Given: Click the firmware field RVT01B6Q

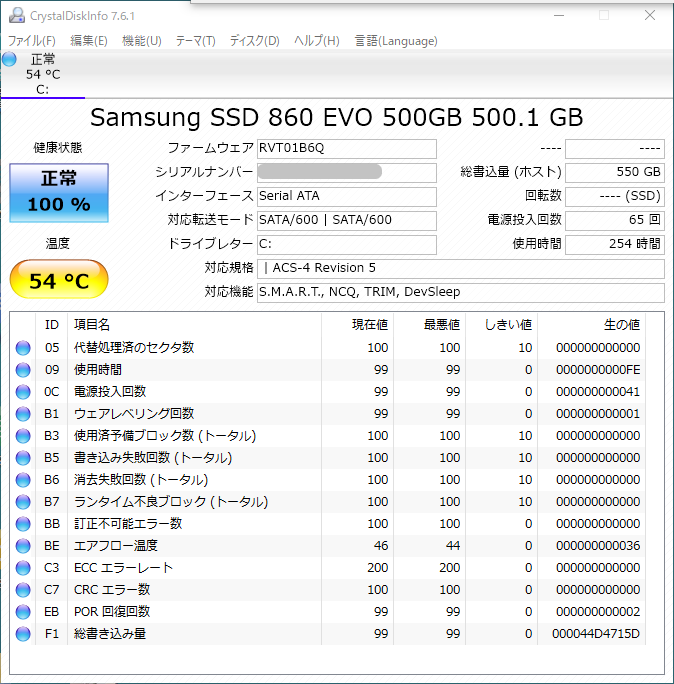Looking at the screenshot, I should 347,149.
